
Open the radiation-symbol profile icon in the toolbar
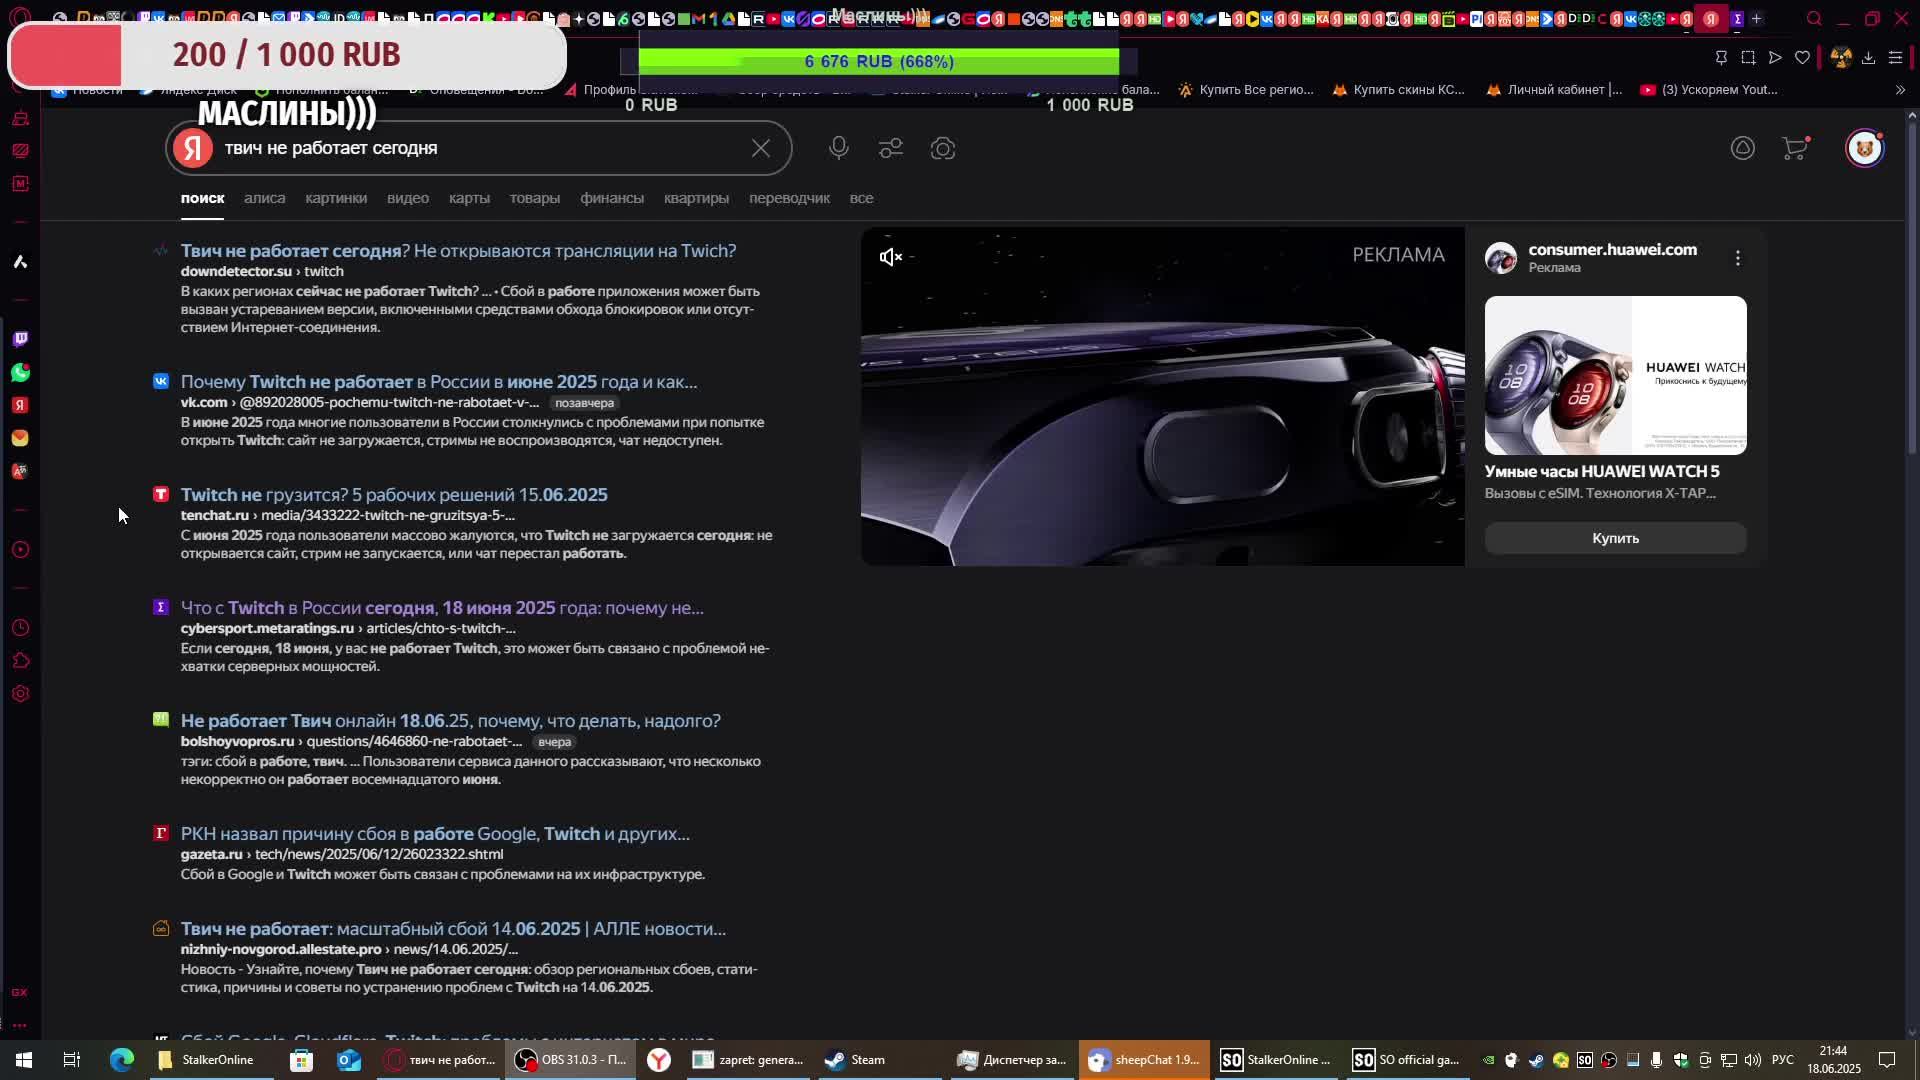1841,58
